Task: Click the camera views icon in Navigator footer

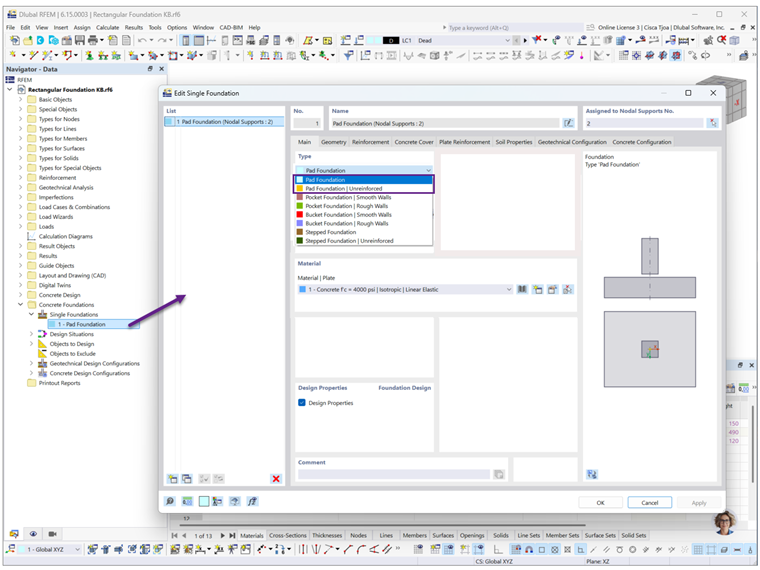Action: (x=52, y=534)
